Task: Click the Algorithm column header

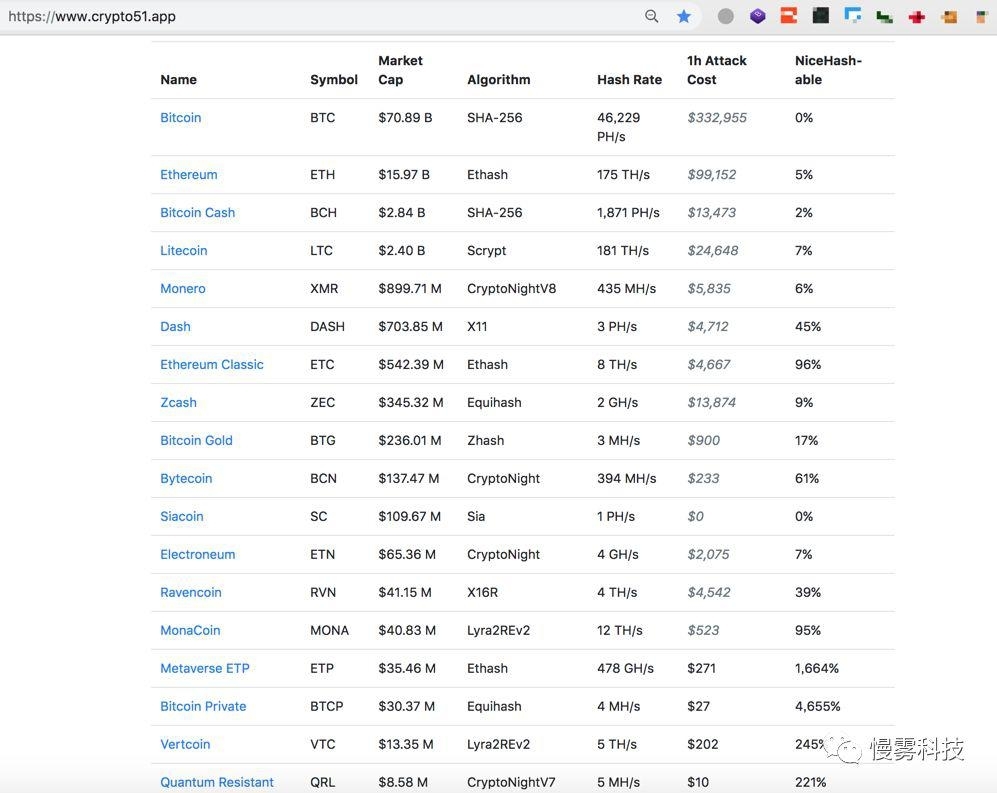Action: click(498, 79)
